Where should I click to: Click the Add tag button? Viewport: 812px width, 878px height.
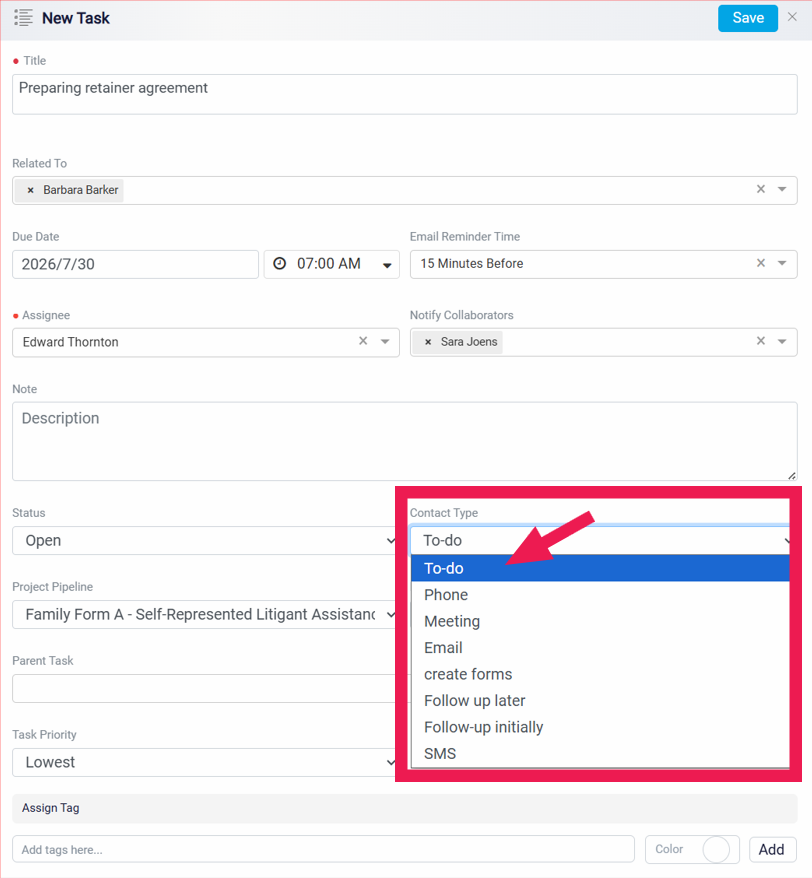pyautogui.click(x=773, y=849)
